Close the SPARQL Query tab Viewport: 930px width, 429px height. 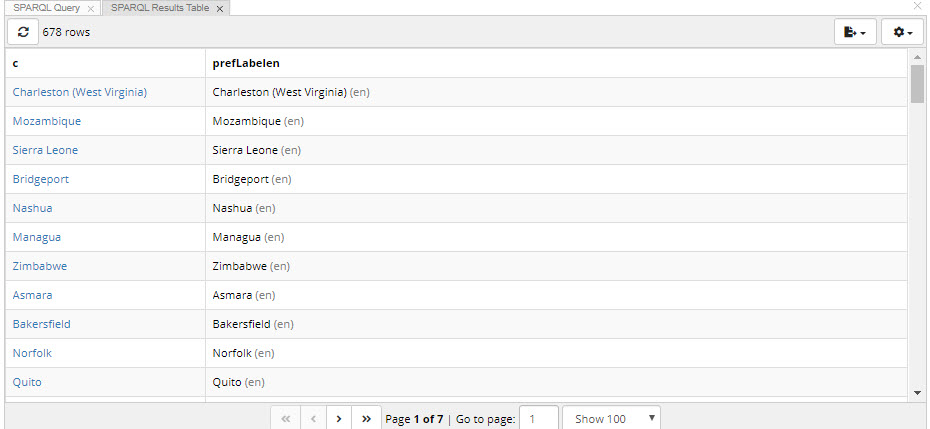tap(91, 8)
